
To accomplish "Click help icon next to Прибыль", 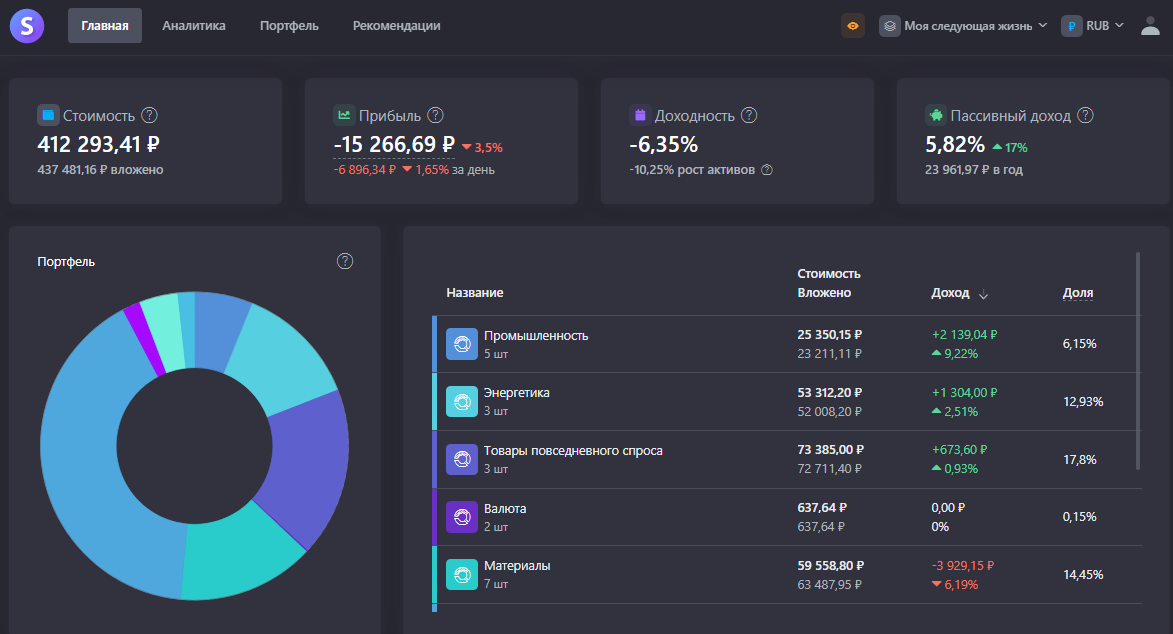I will [435, 115].
